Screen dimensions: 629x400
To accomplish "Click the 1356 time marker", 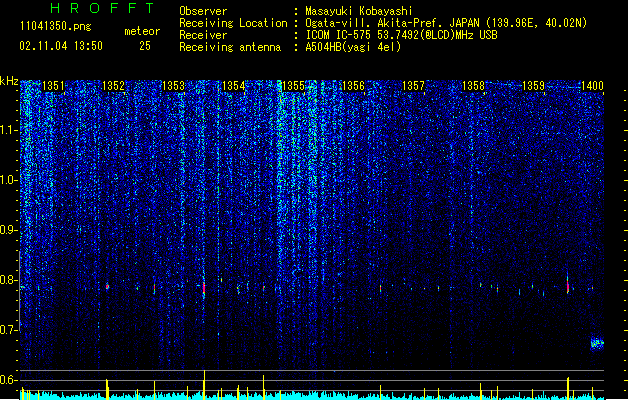I will click(x=353, y=86).
